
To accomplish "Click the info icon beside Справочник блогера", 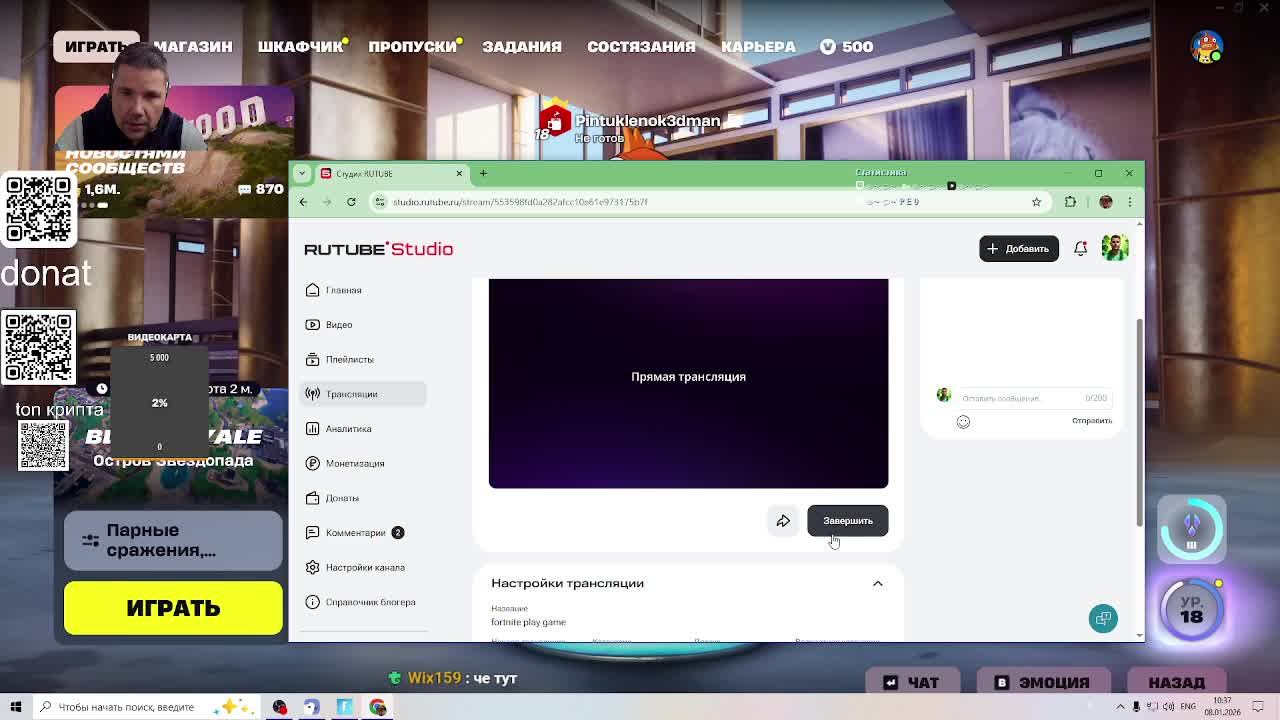I will point(313,602).
